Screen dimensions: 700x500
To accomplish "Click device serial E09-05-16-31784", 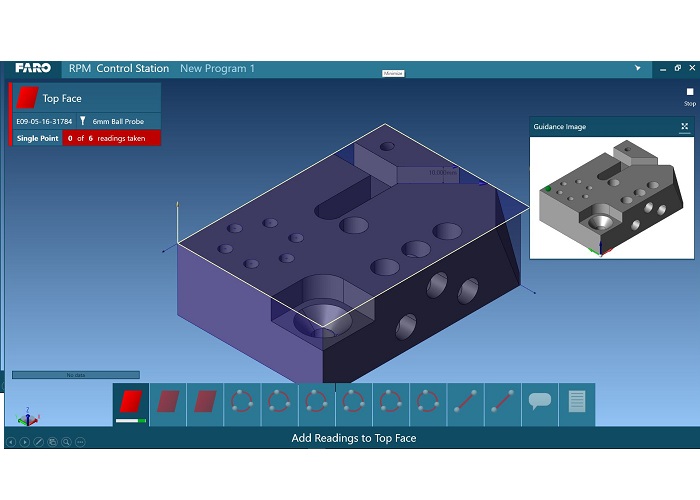I will (44, 121).
